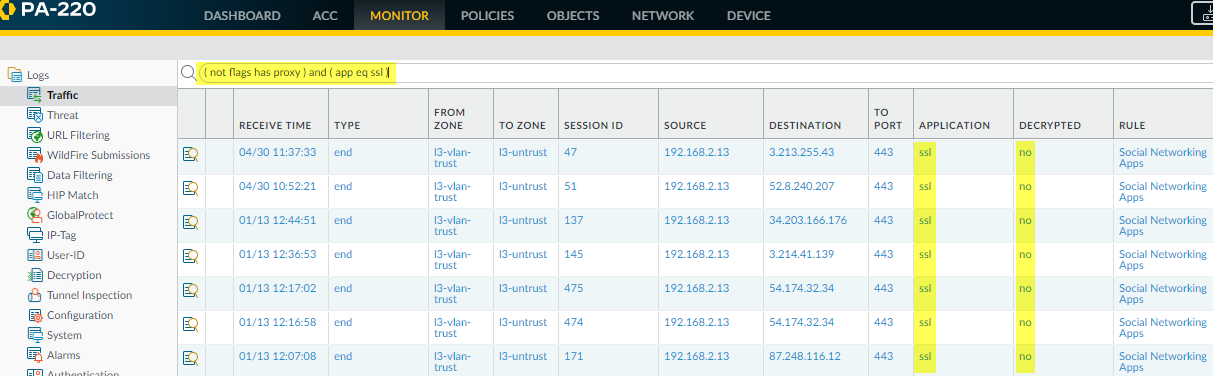1213x376 pixels.
Task: Click destination 3.214.41.139 link
Action: (803, 254)
